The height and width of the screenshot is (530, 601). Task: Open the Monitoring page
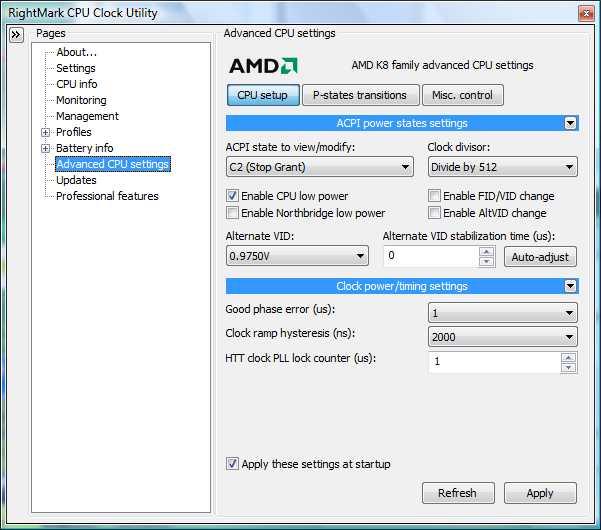pyautogui.click(x=81, y=100)
